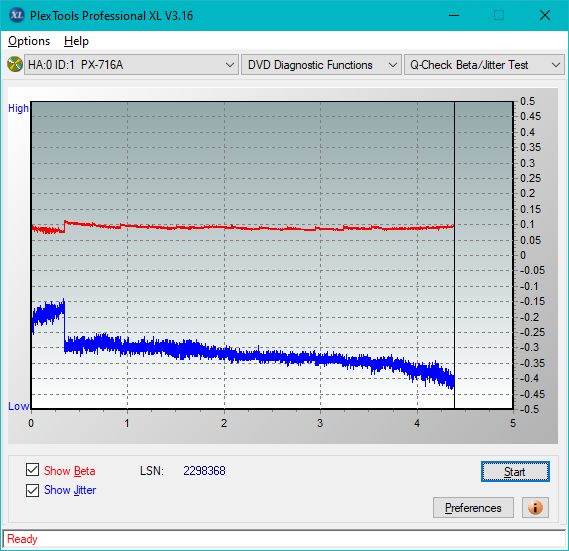Open the Help menu
The width and height of the screenshot is (569, 551).
point(76,41)
